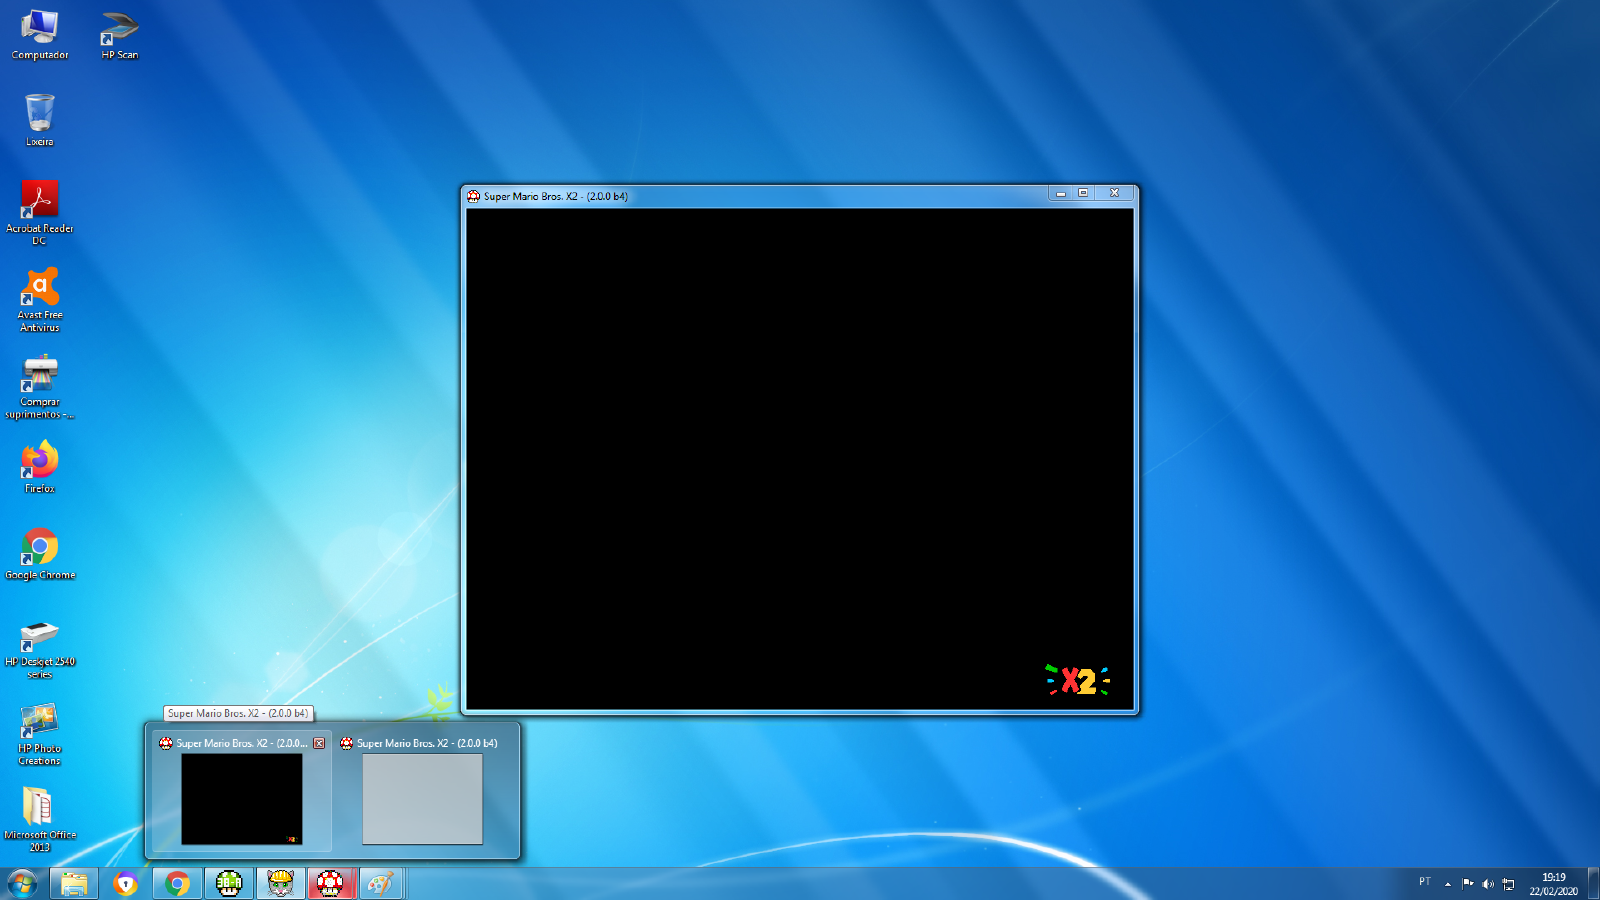The width and height of the screenshot is (1600, 900).
Task: Open File Explorer from the taskbar
Action: pyautogui.click(x=74, y=884)
